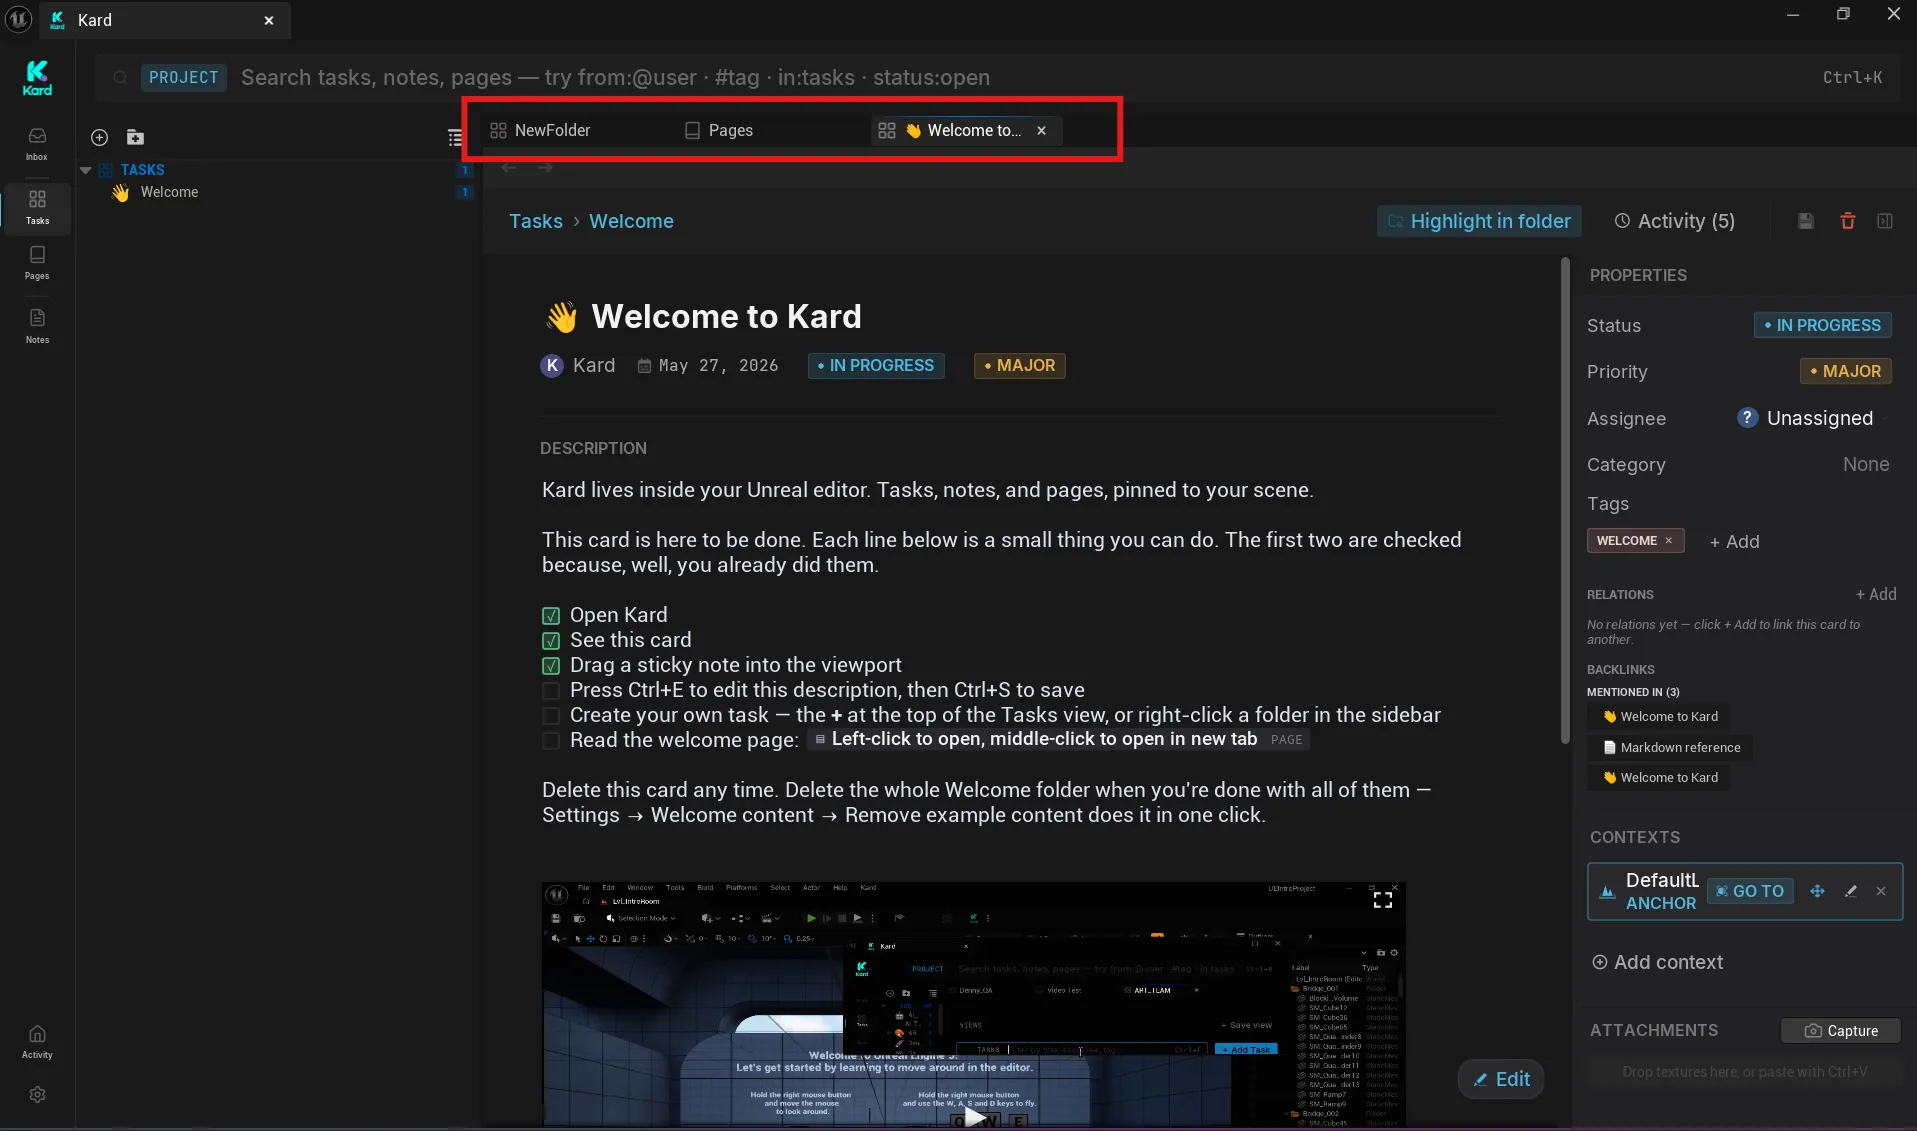Click the Unreal Engine logo icon
The image size is (1917, 1131).
point(18,19)
